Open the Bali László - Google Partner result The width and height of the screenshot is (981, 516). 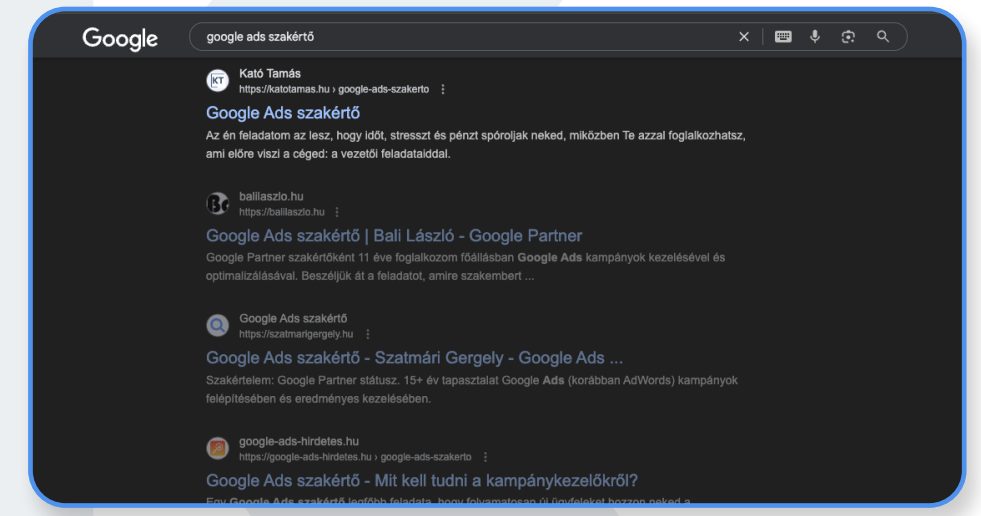coord(394,236)
